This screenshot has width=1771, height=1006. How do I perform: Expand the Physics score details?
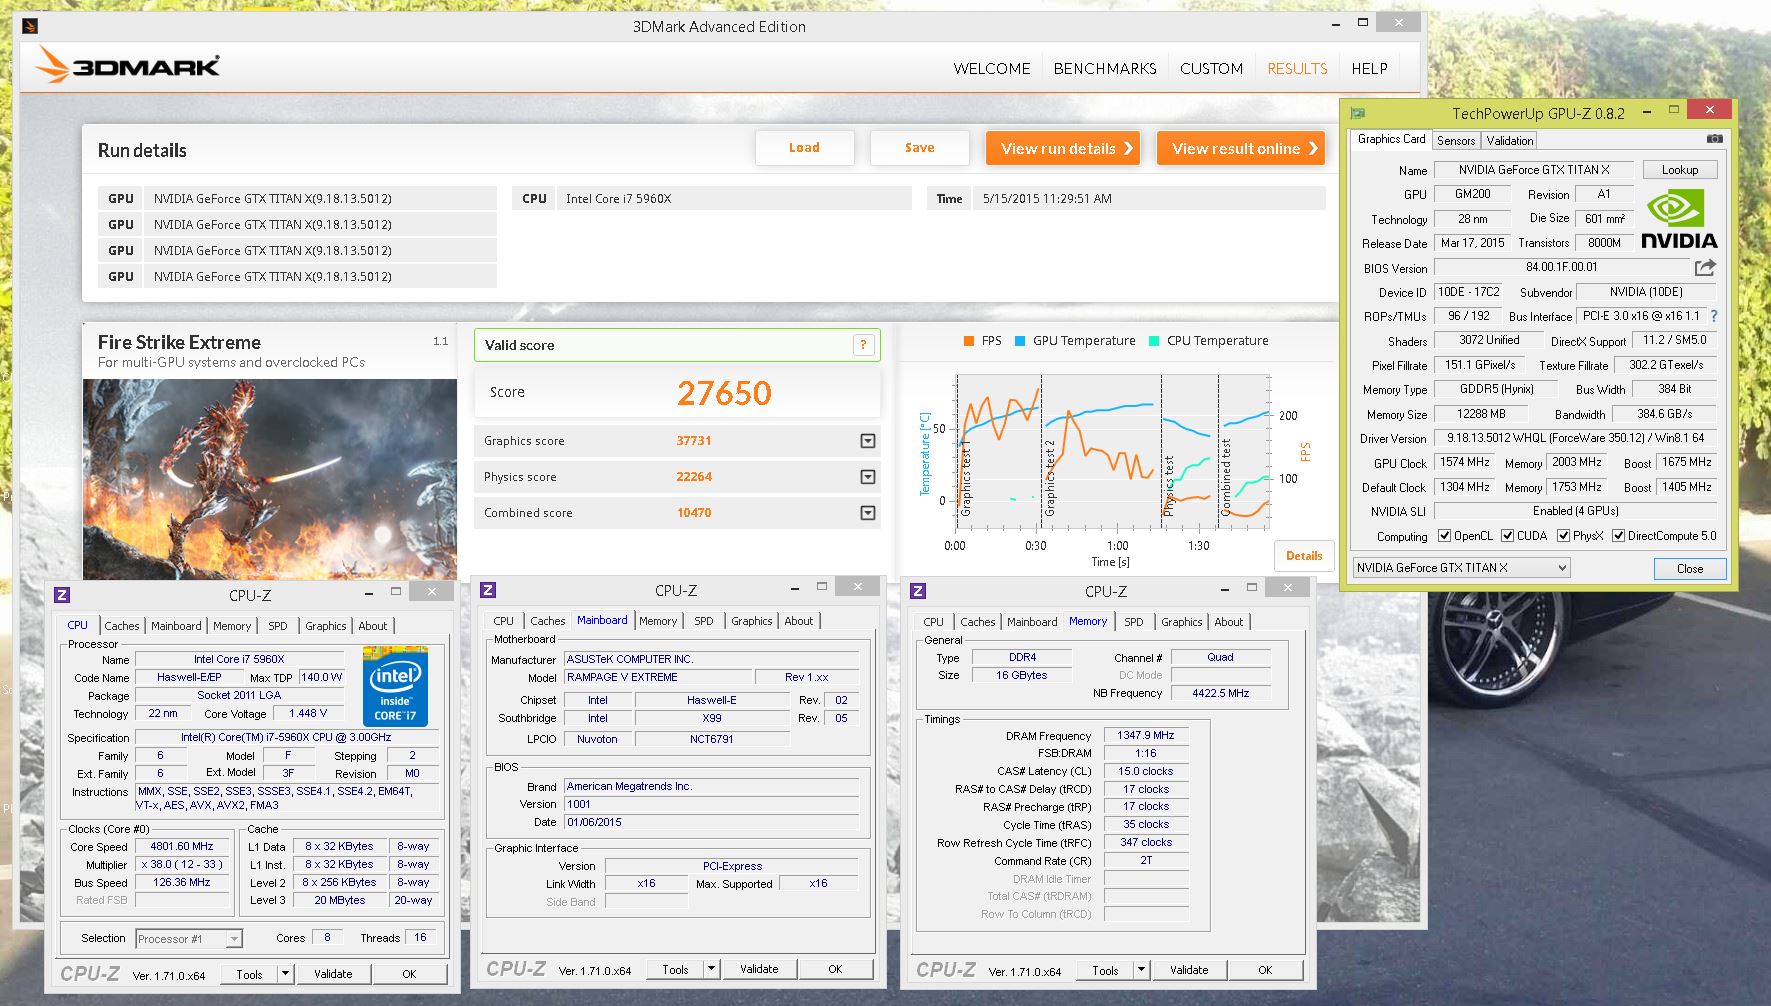coord(868,477)
